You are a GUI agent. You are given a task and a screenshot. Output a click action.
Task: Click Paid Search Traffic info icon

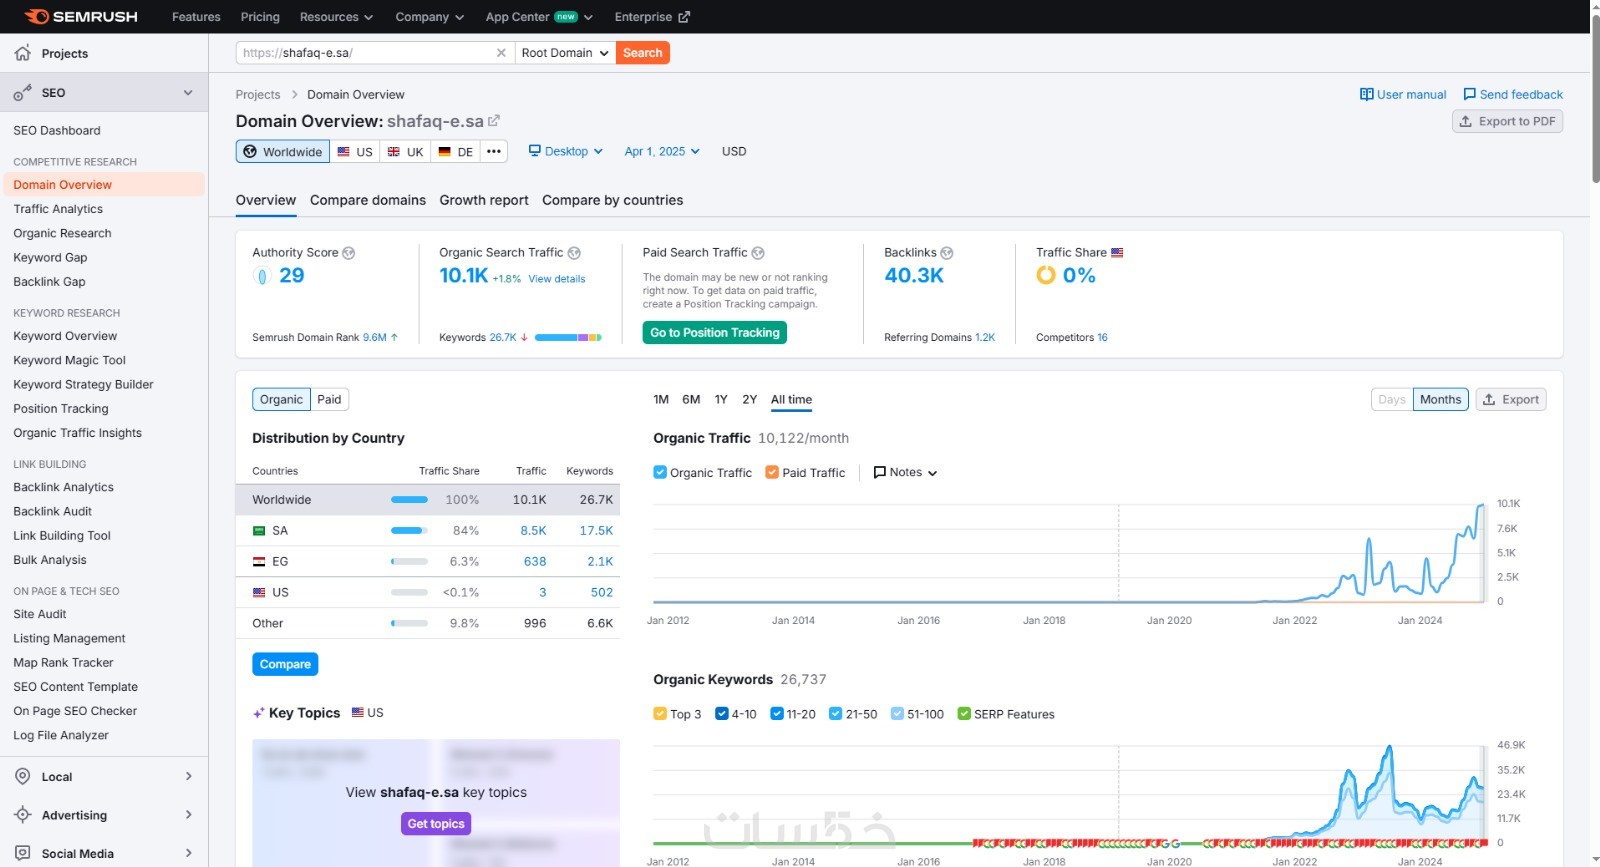758,253
